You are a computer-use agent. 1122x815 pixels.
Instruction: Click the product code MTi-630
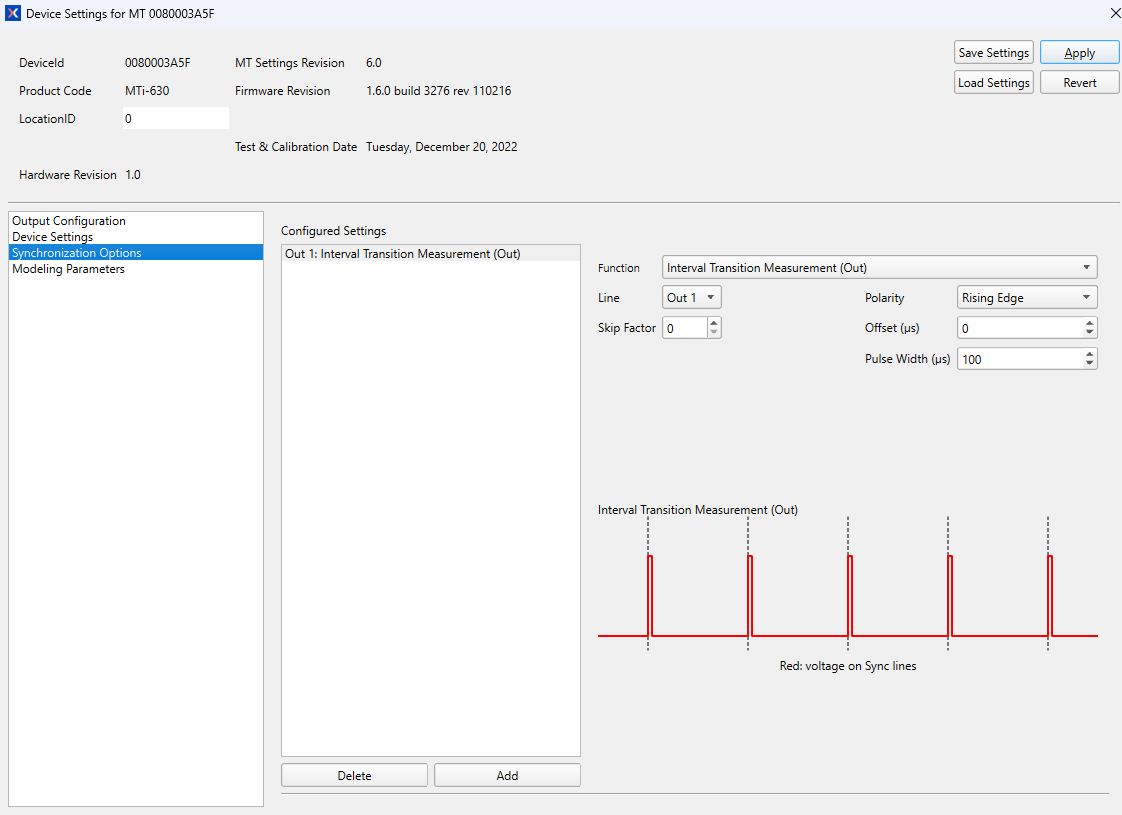tap(147, 91)
